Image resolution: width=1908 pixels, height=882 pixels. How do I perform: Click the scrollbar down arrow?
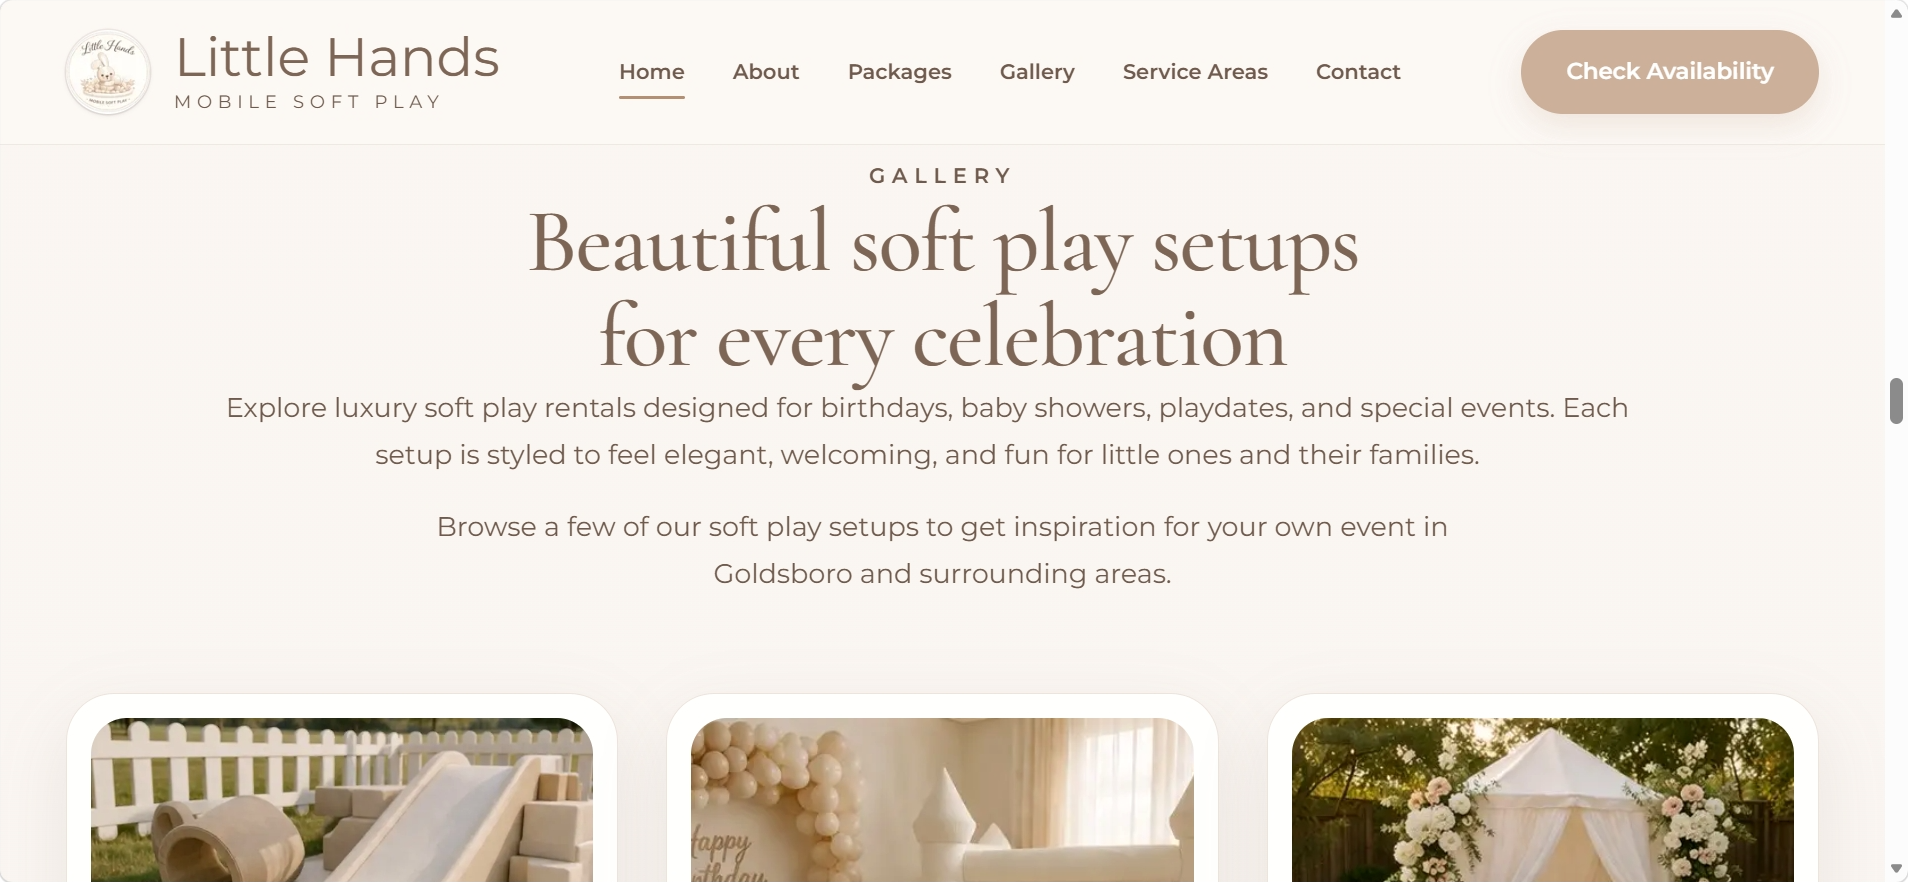(x=1896, y=868)
